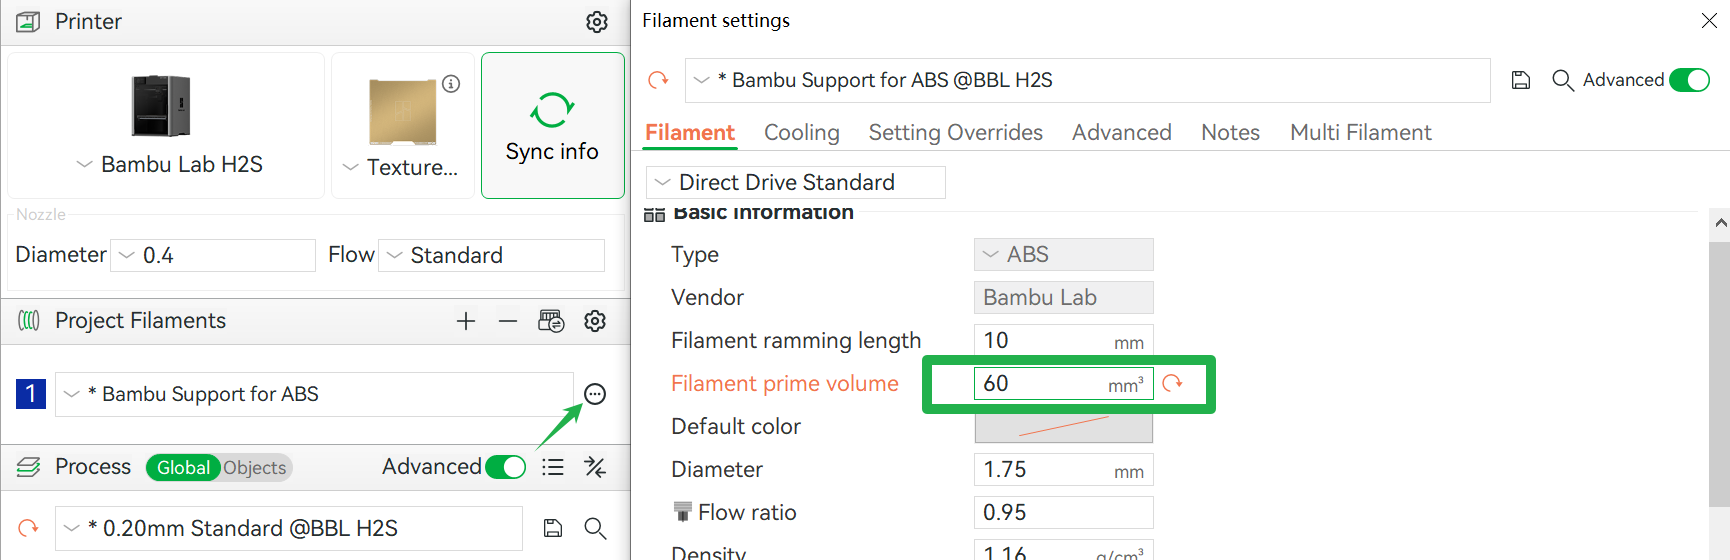The height and width of the screenshot is (560, 1730).
Task: Edit the Filament prime volume value 60
Action: coord(1063,383)
